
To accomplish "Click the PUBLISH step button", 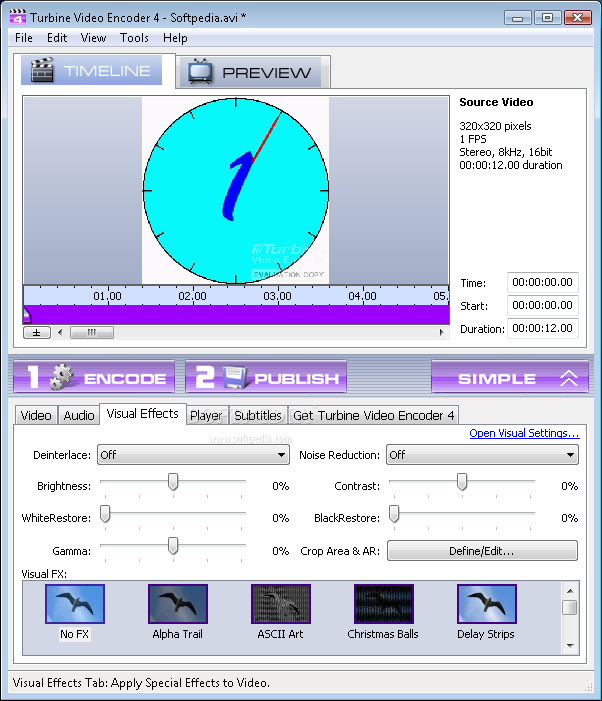I will pyautogui.click(x=266, y=376).
